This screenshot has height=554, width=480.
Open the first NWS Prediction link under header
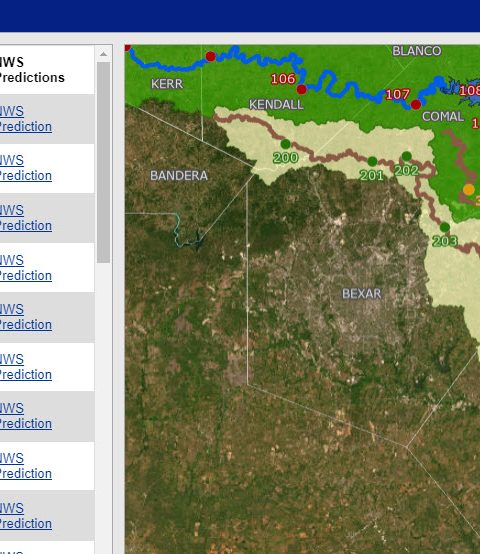click(25, 119)
